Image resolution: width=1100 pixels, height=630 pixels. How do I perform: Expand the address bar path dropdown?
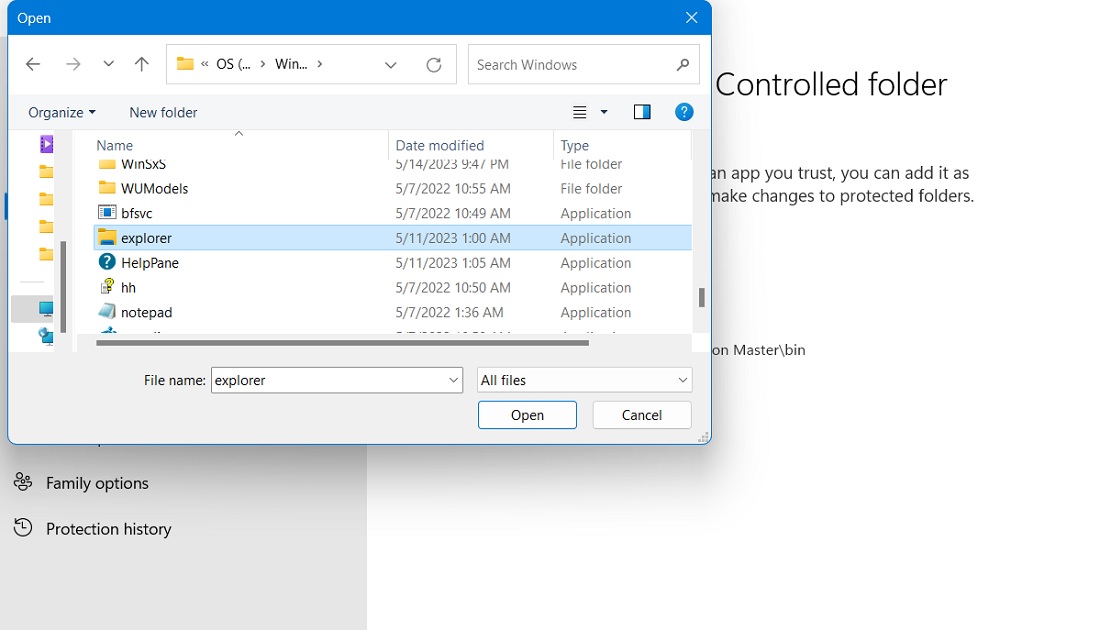[x=391, y=64]
